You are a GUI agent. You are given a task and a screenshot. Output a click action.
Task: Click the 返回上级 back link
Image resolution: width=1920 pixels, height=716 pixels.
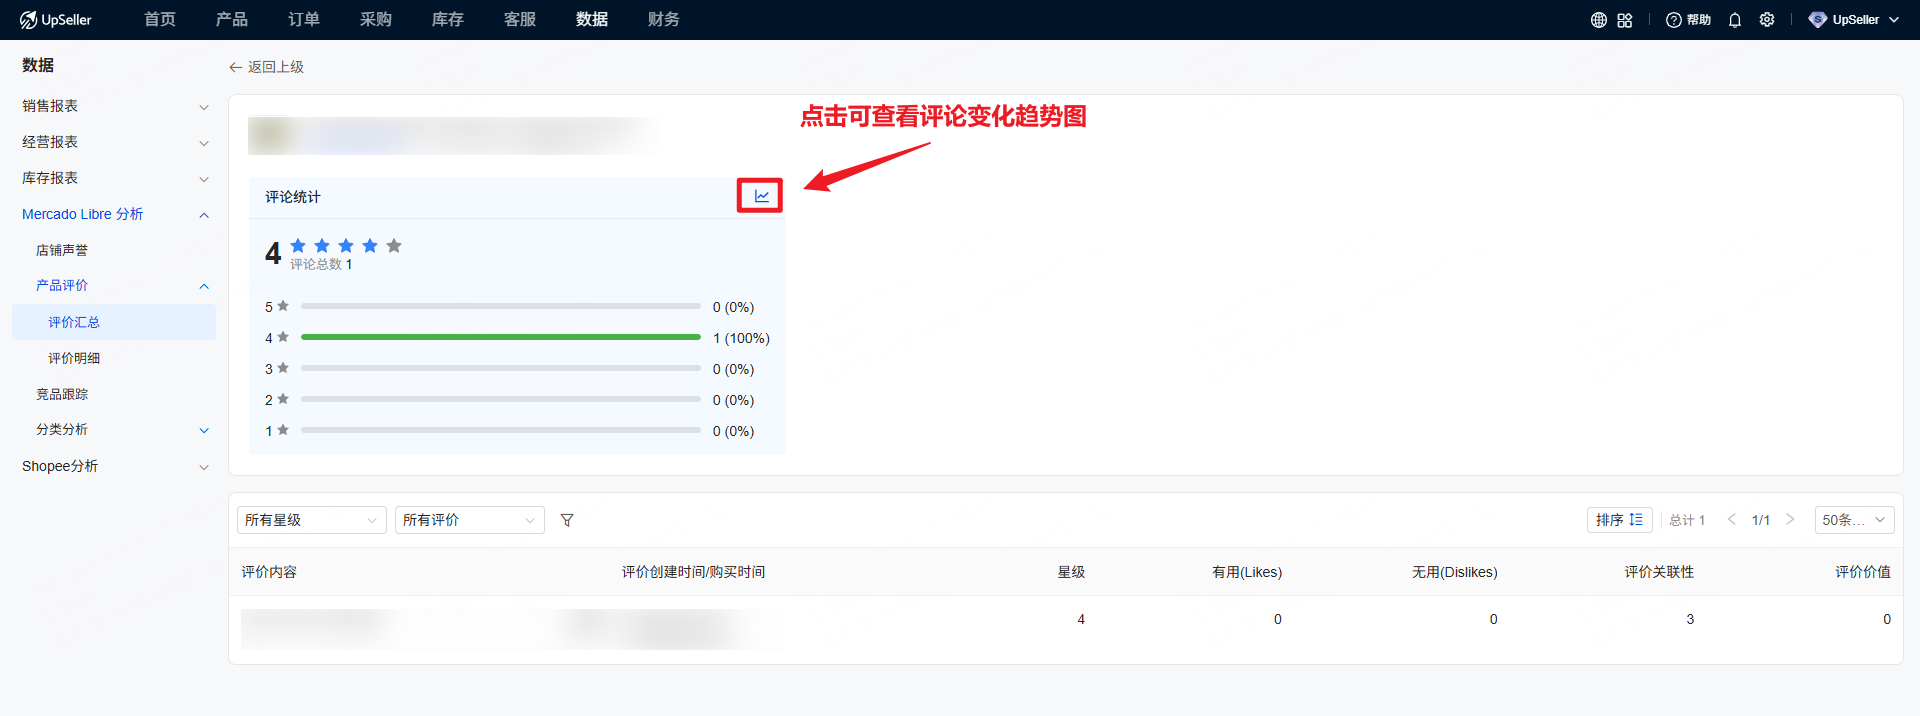click(267, 67)
